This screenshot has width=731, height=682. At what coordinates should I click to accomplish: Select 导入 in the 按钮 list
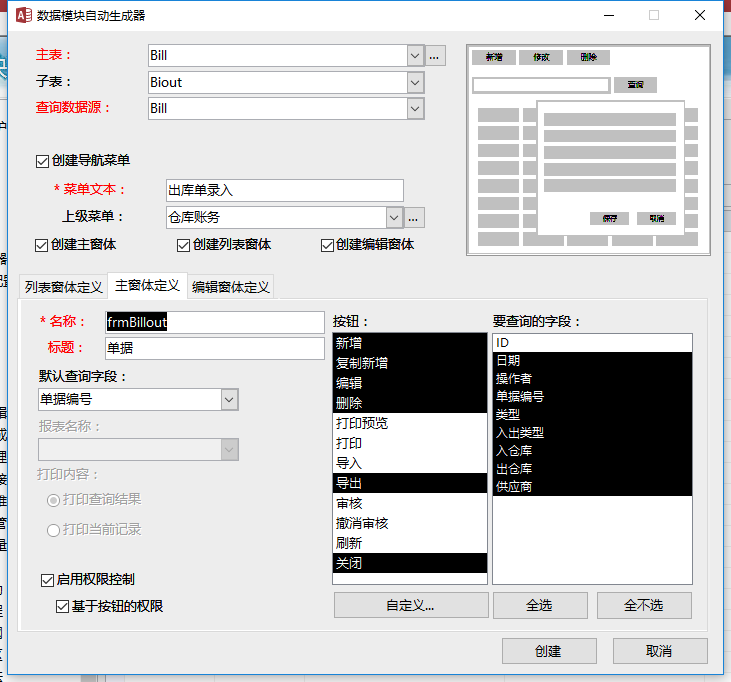pos(410,463)
